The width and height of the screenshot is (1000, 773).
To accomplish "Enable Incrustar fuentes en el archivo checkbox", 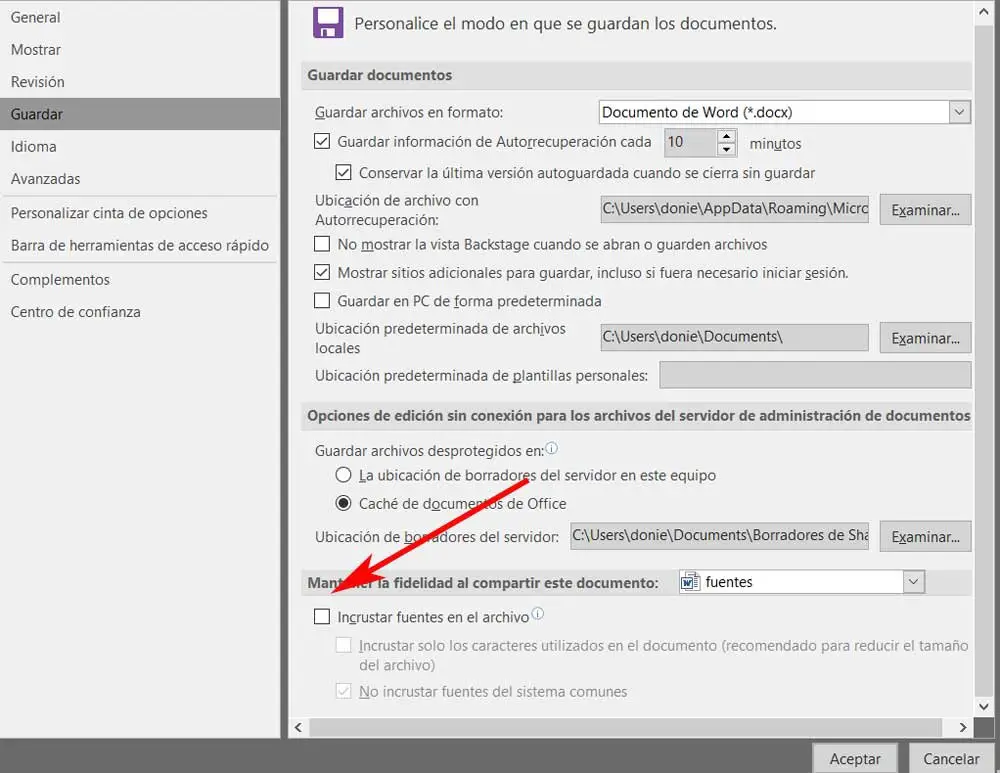I will [x=322, y=617].
